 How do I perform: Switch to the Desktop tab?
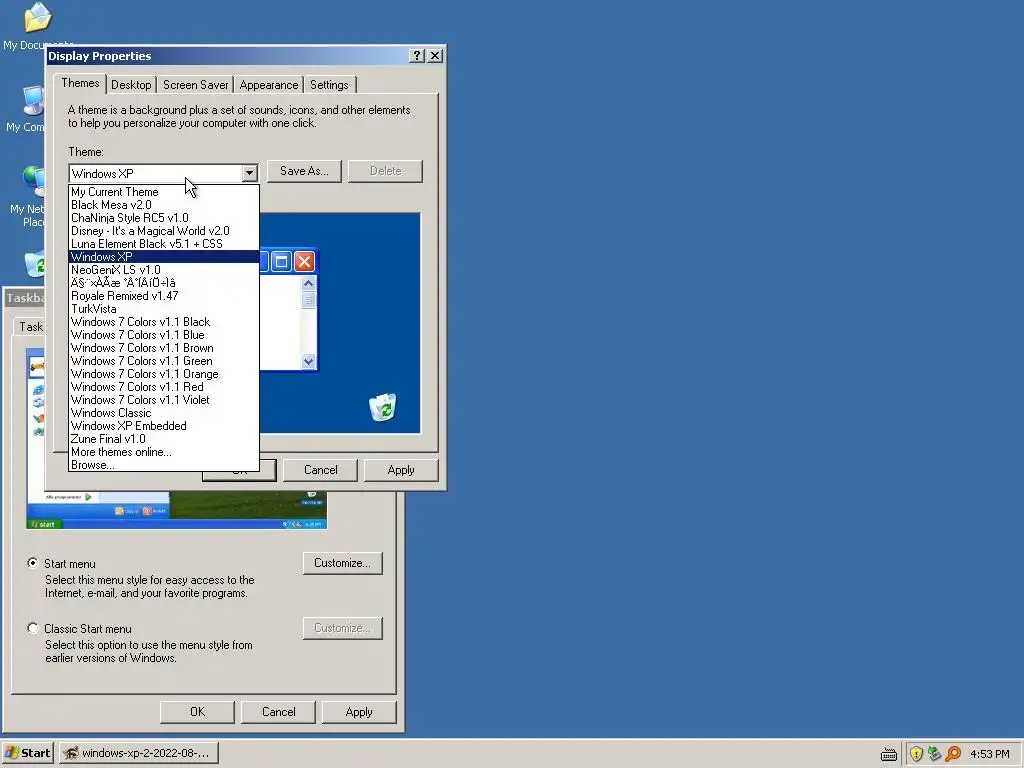[x=131, y=85]
